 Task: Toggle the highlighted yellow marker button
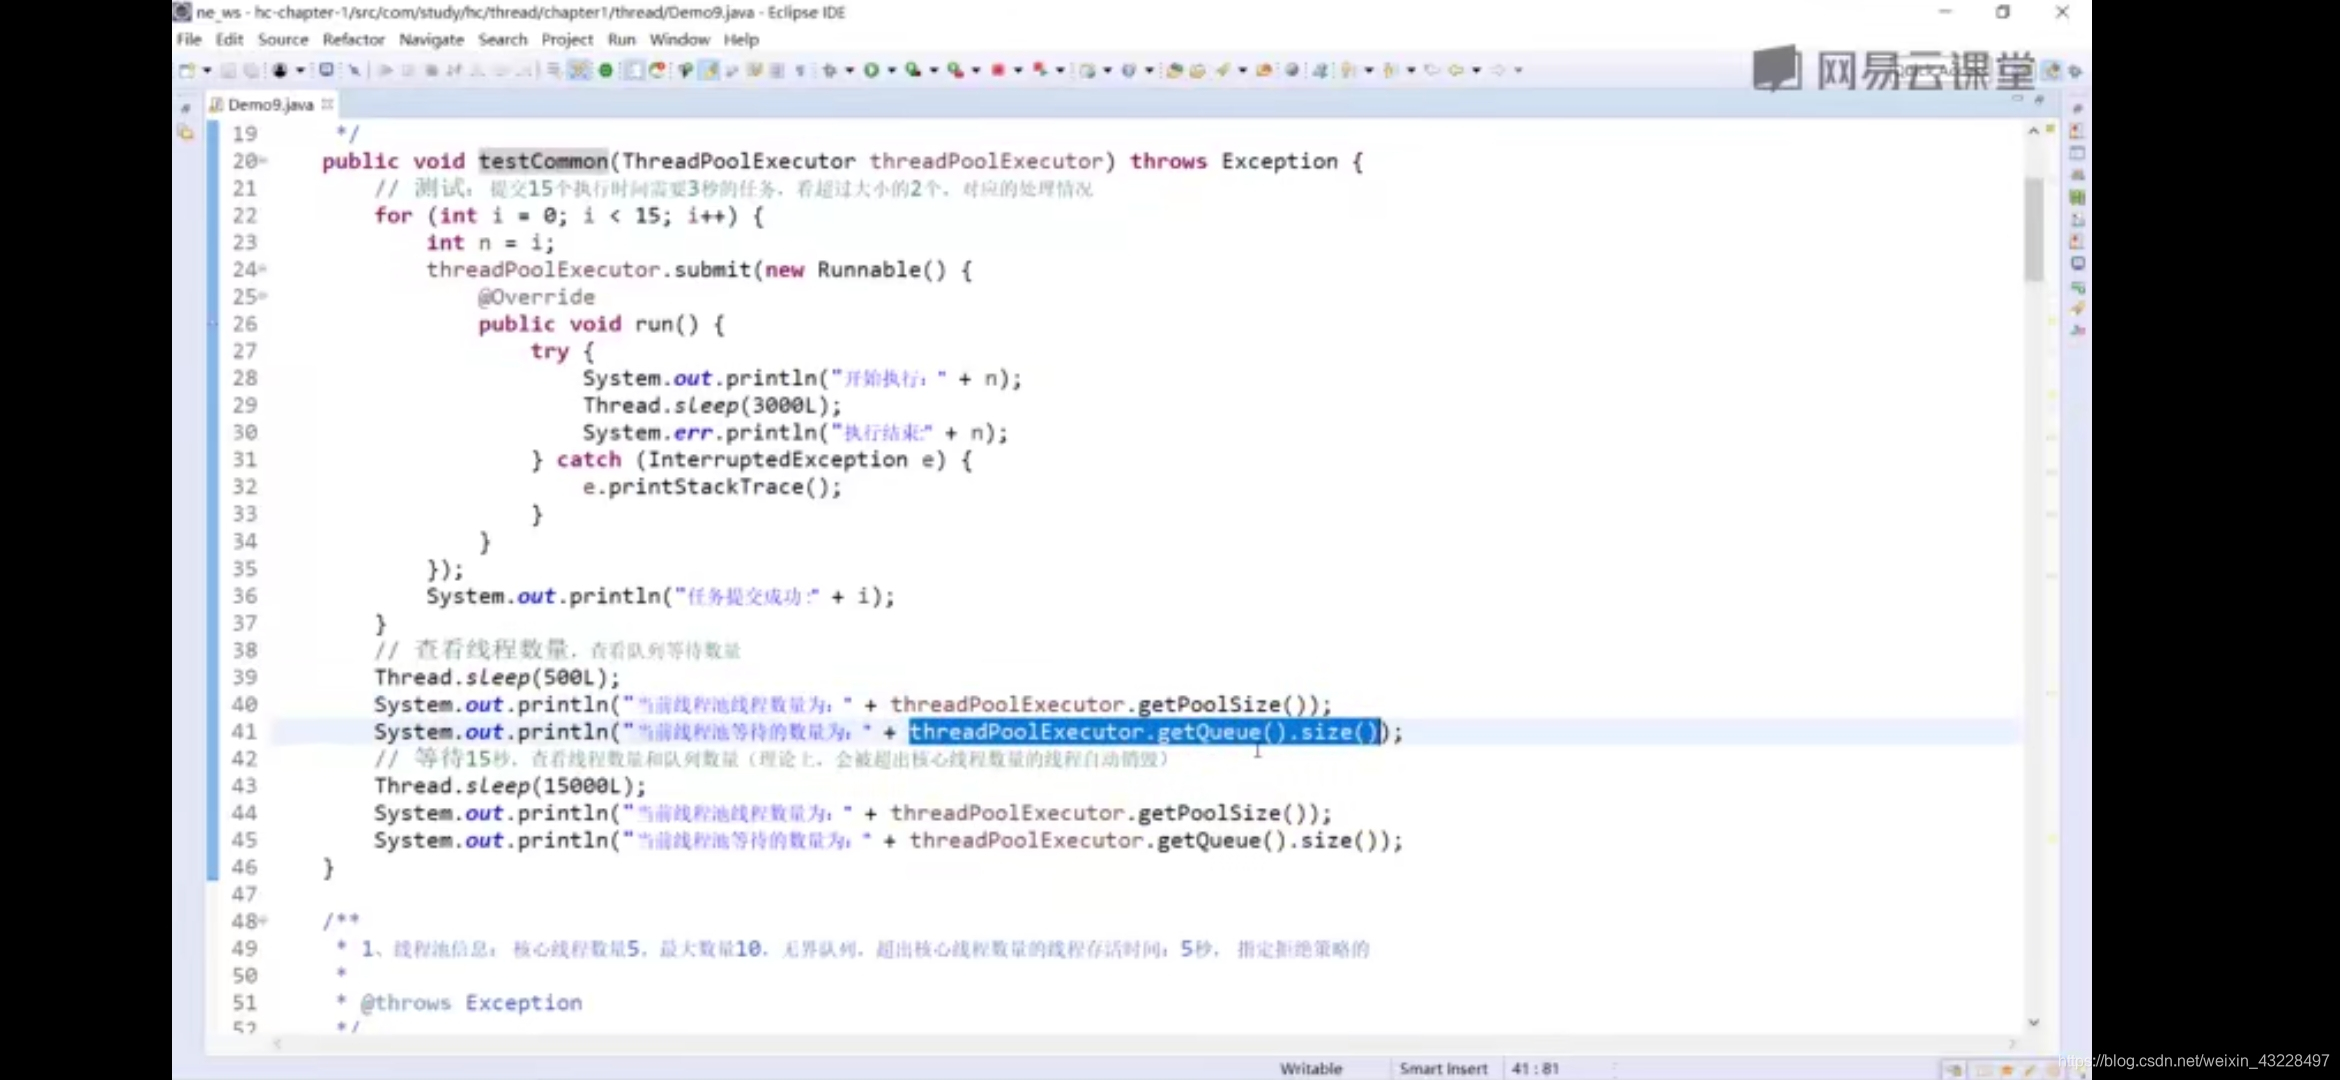click(x=709, y=70)
